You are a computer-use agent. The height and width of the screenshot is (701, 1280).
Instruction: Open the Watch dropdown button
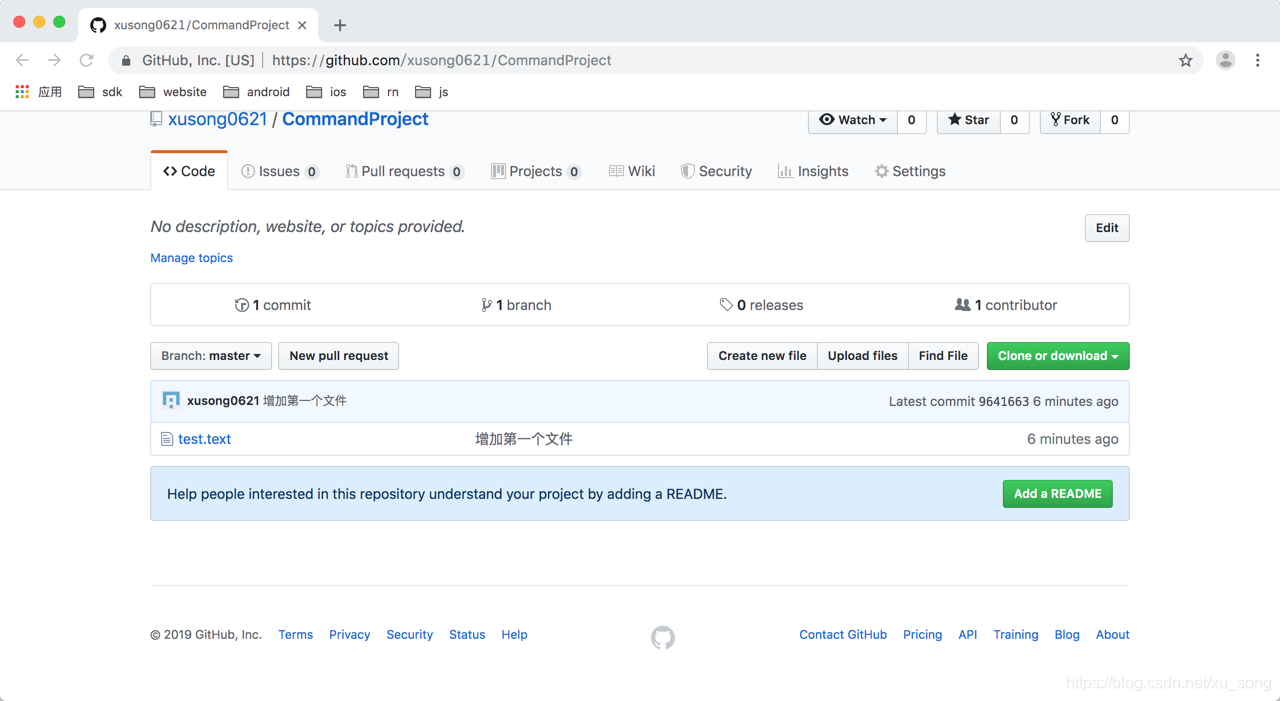(853, 120)
